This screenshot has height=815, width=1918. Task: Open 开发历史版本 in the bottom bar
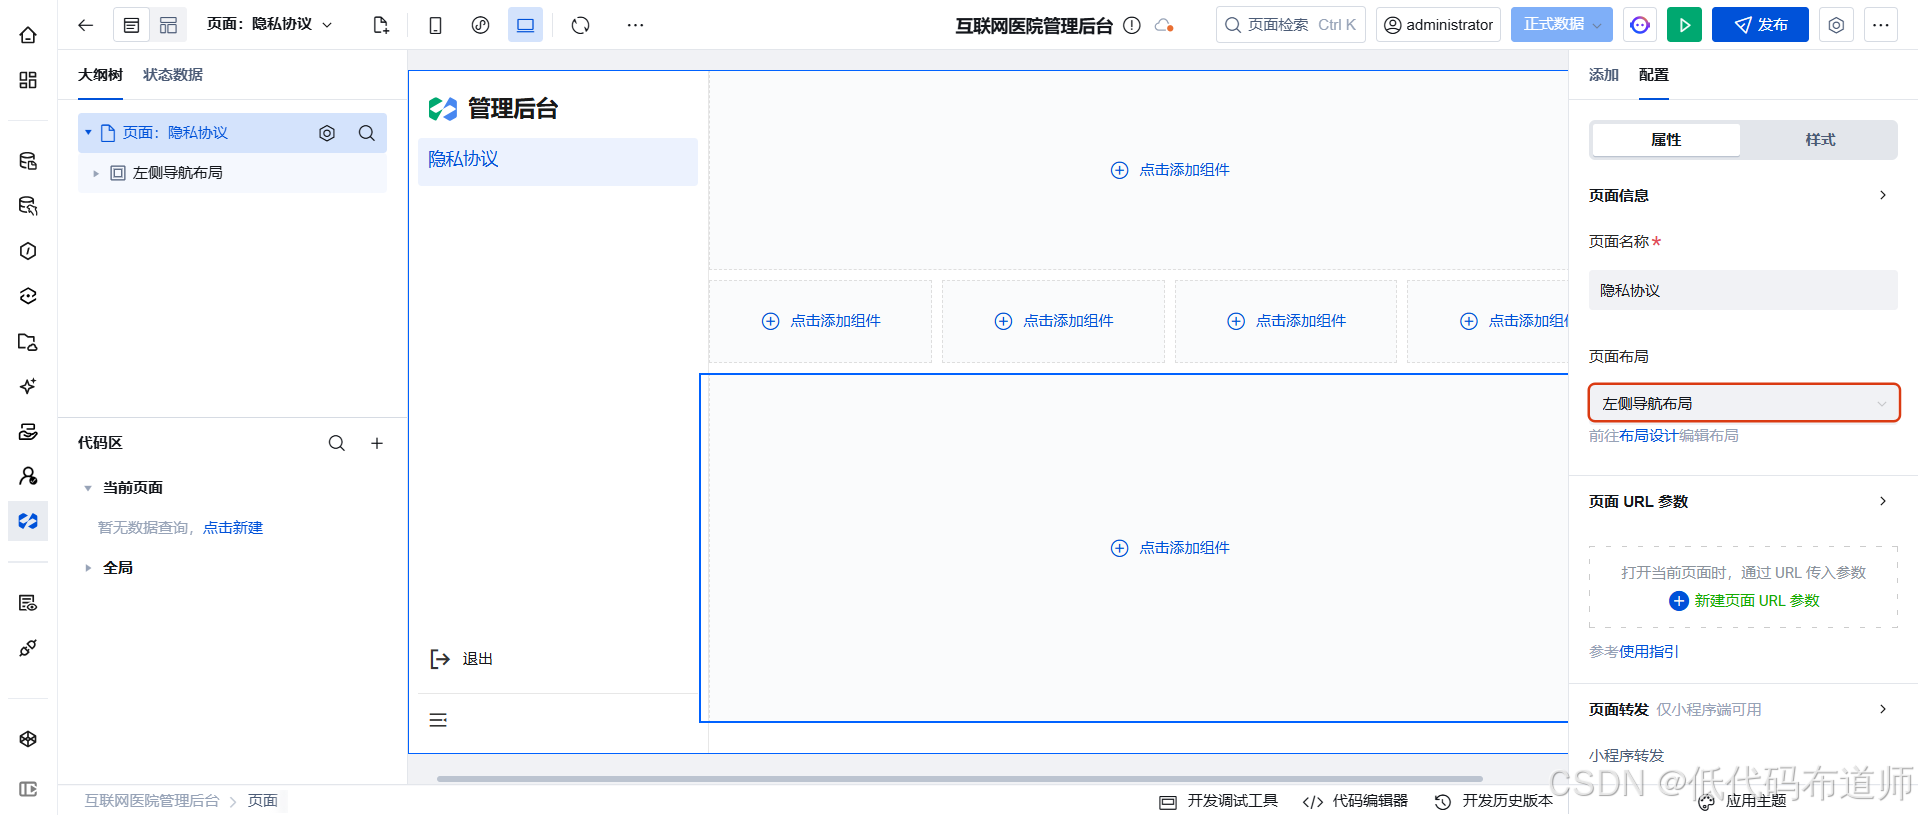(1493, 801)
